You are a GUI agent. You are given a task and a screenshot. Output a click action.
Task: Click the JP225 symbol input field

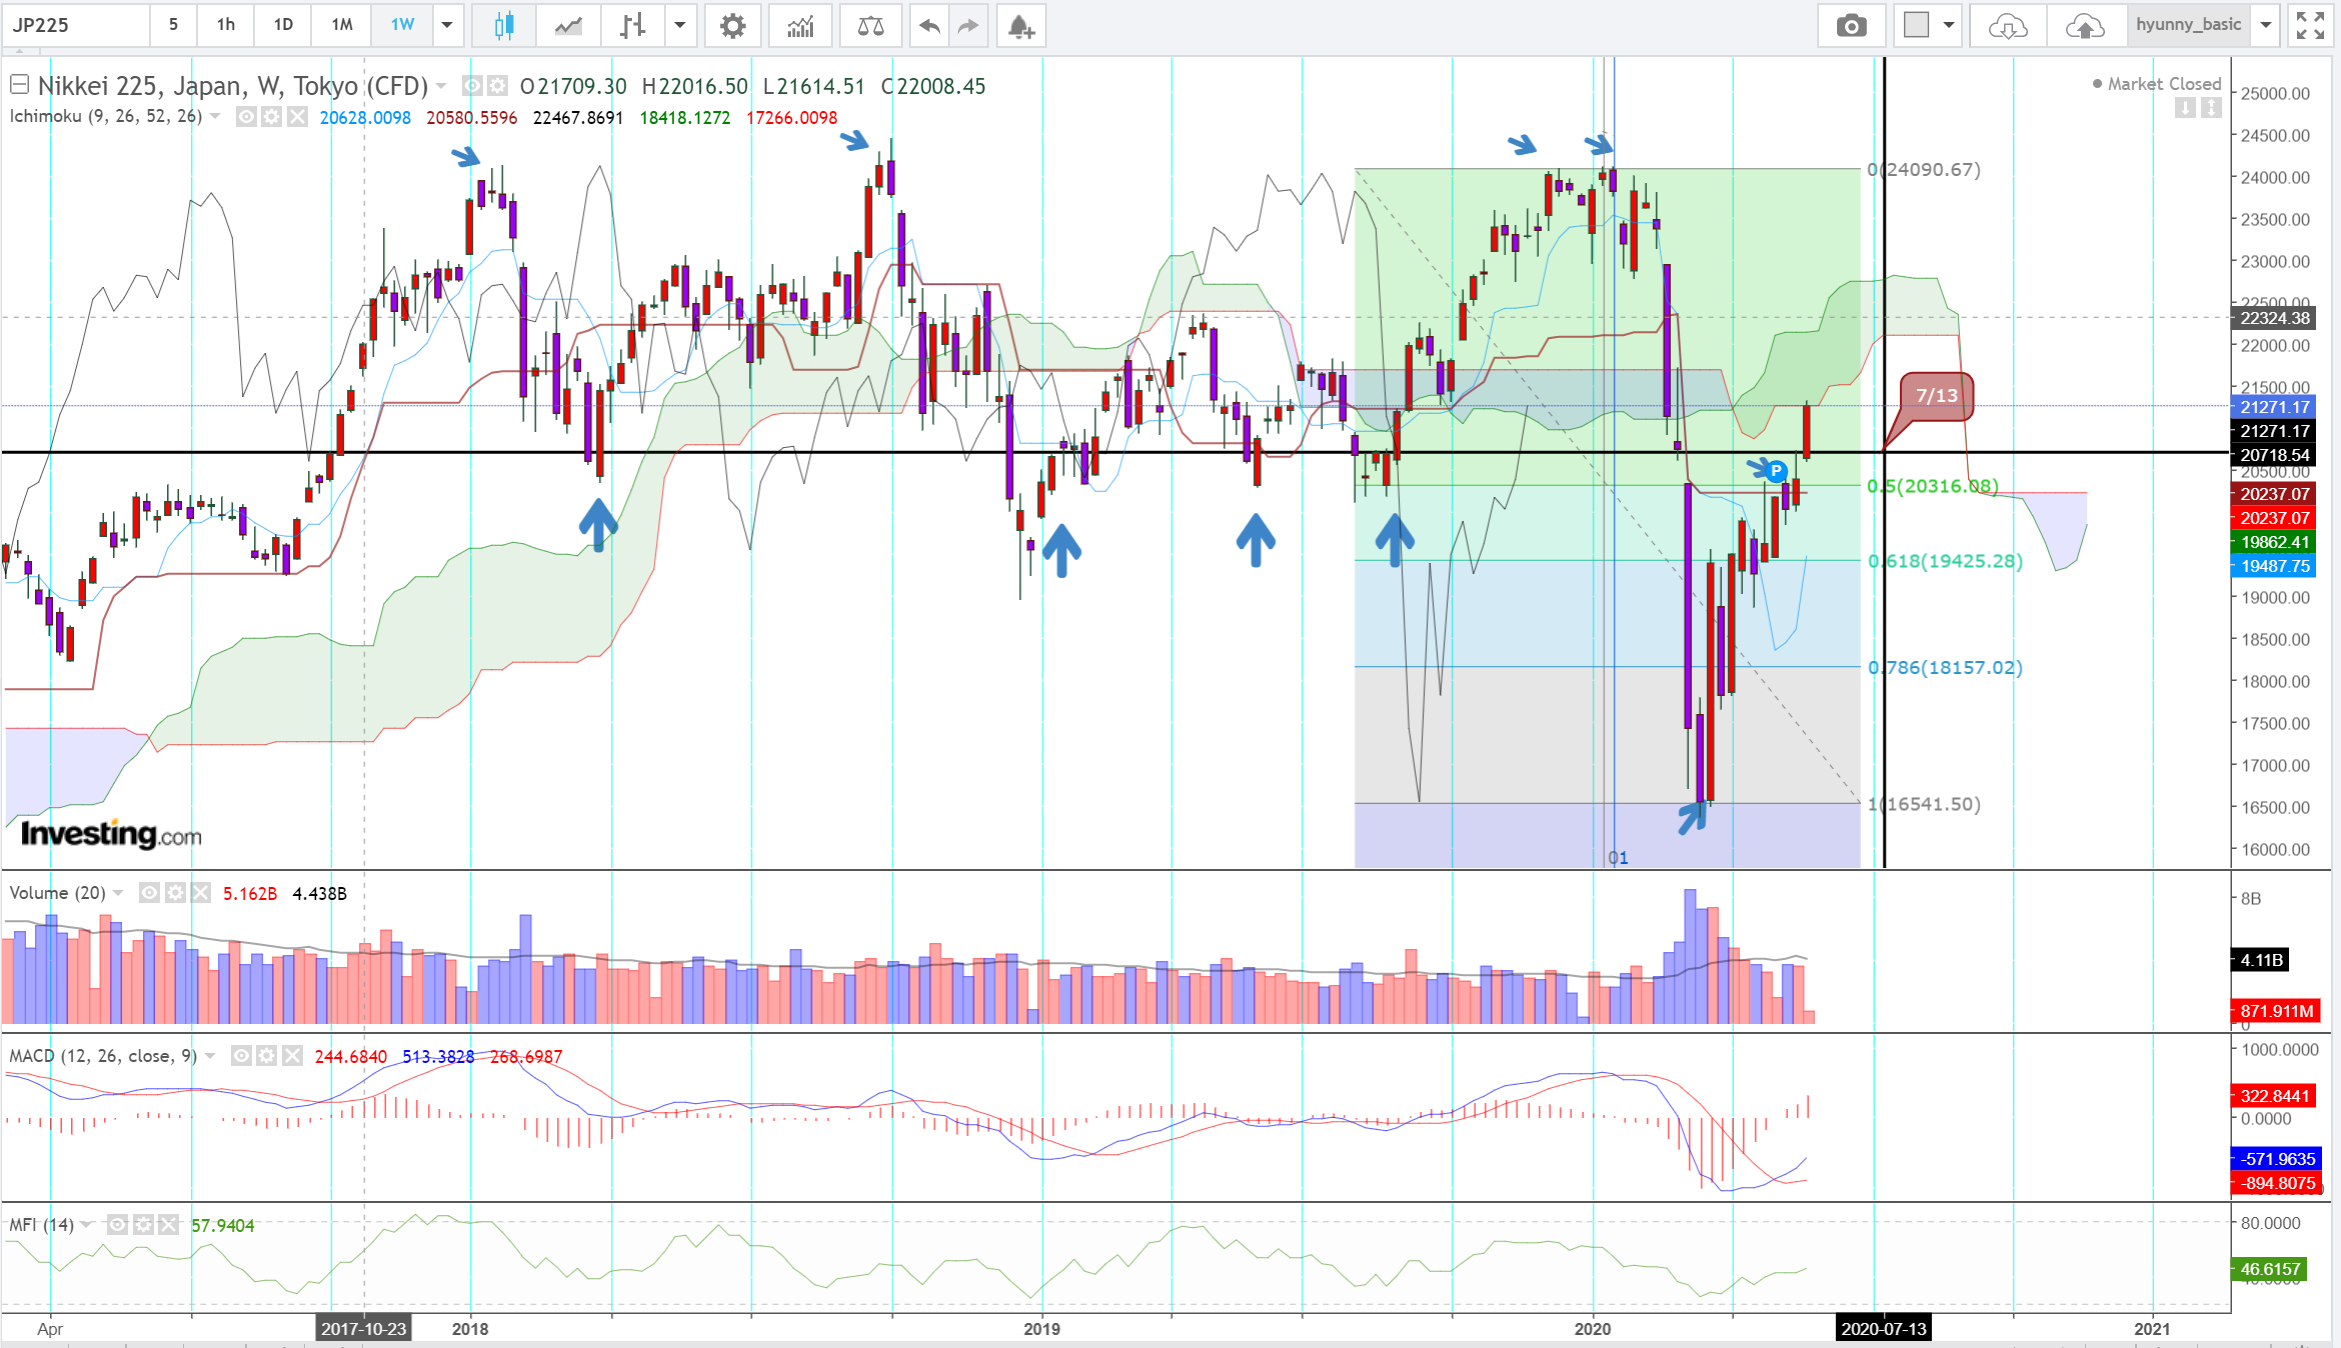(75, 26)
